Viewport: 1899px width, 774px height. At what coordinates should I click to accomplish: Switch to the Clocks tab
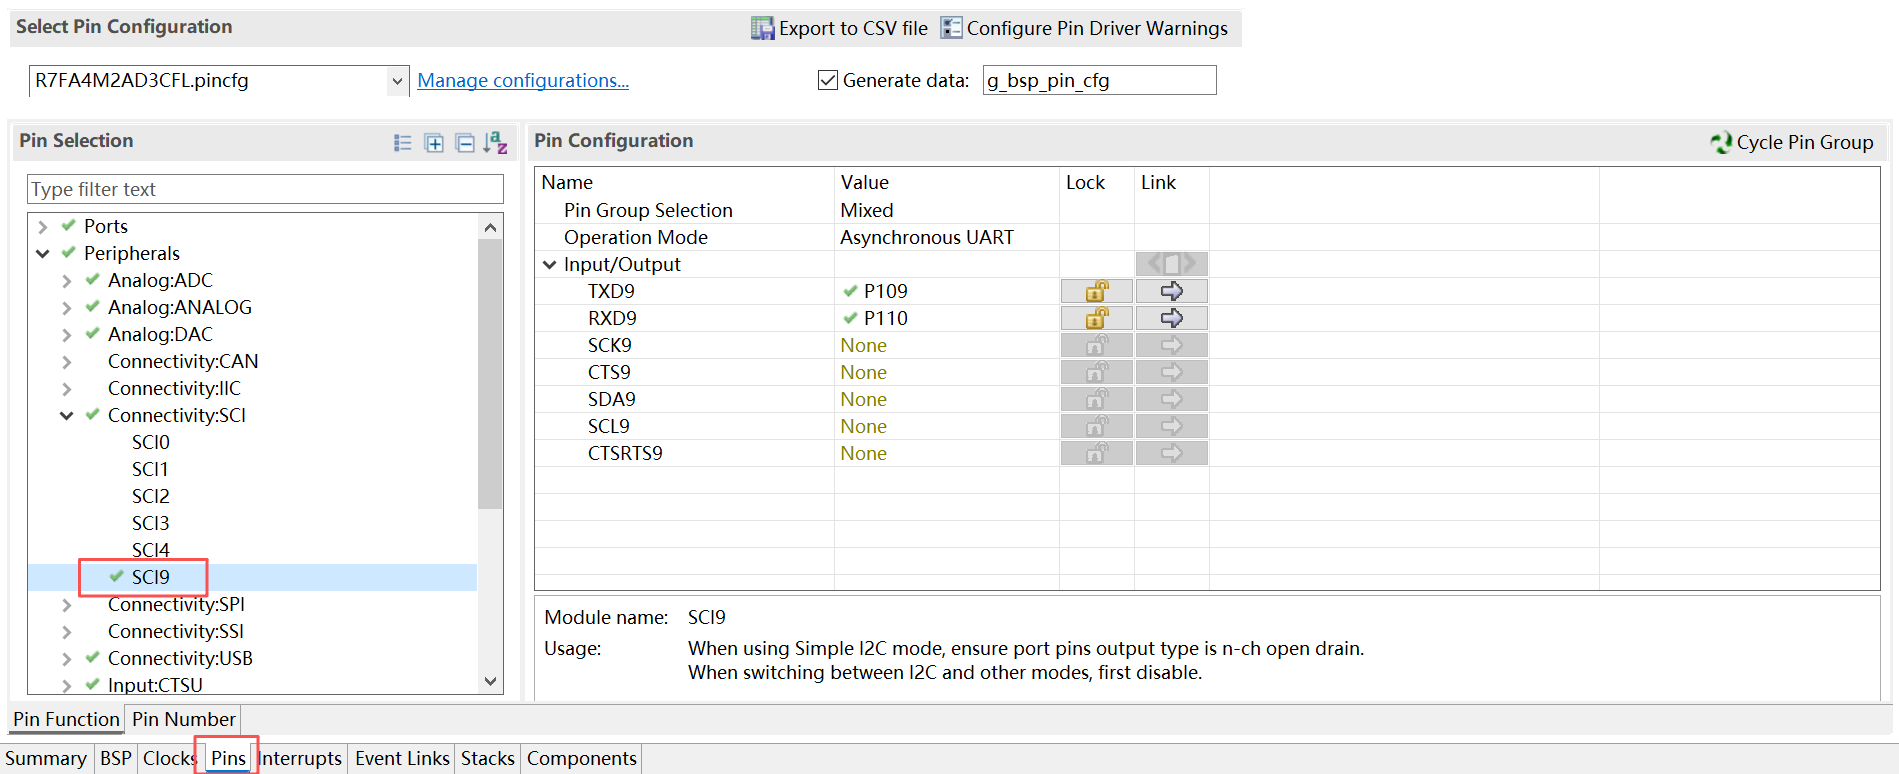[x=169, y=758]
